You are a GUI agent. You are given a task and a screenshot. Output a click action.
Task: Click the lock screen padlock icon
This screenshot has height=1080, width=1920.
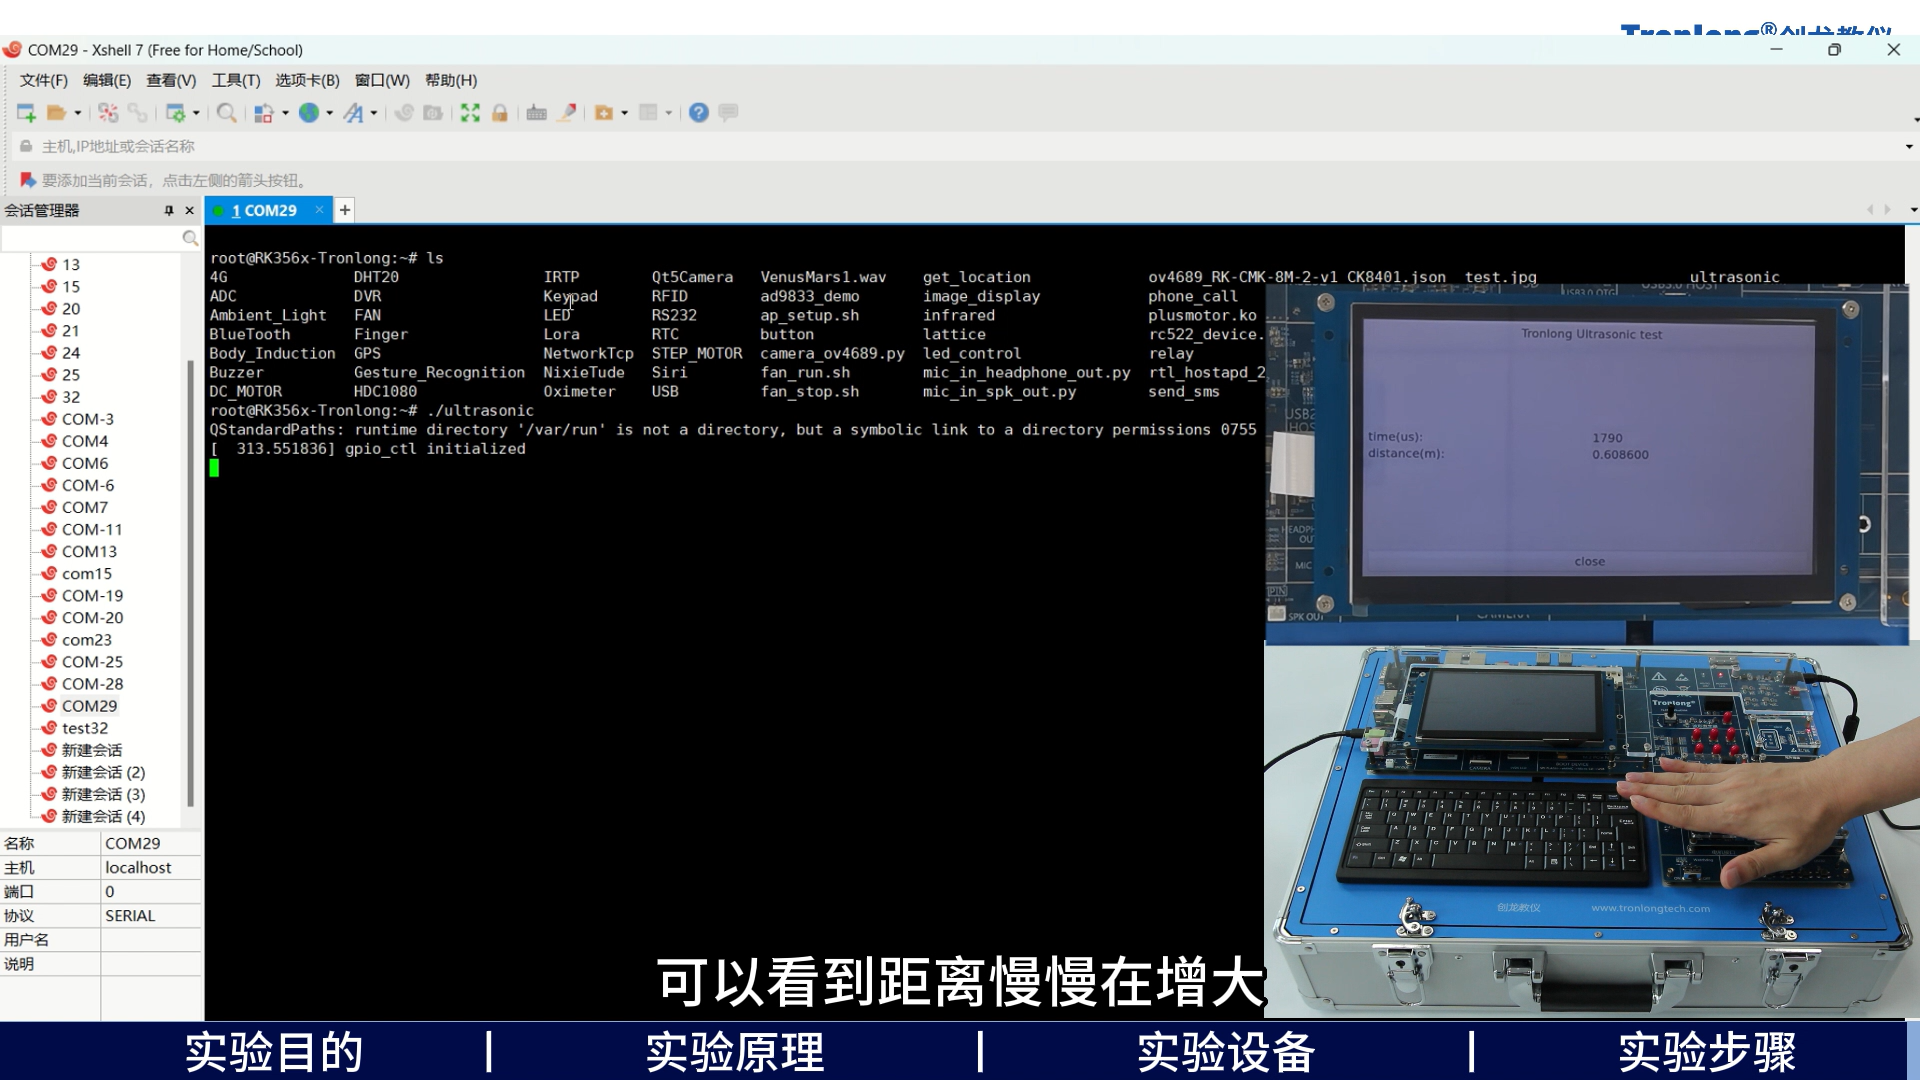pyautogui.click(x=500, y=113)
